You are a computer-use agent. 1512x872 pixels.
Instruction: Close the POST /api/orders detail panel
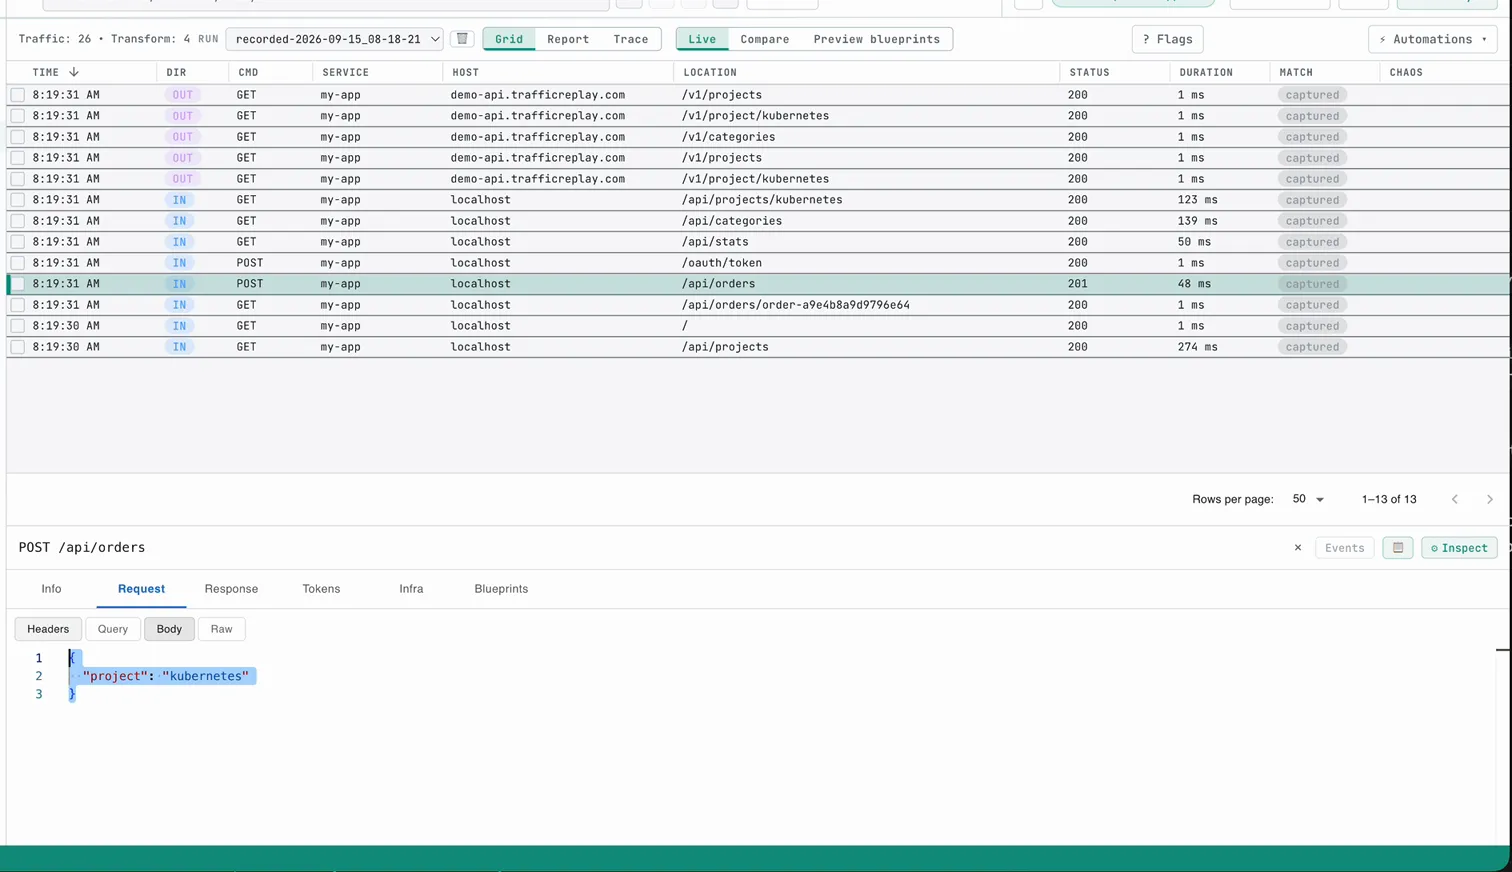click(1298, 548)
